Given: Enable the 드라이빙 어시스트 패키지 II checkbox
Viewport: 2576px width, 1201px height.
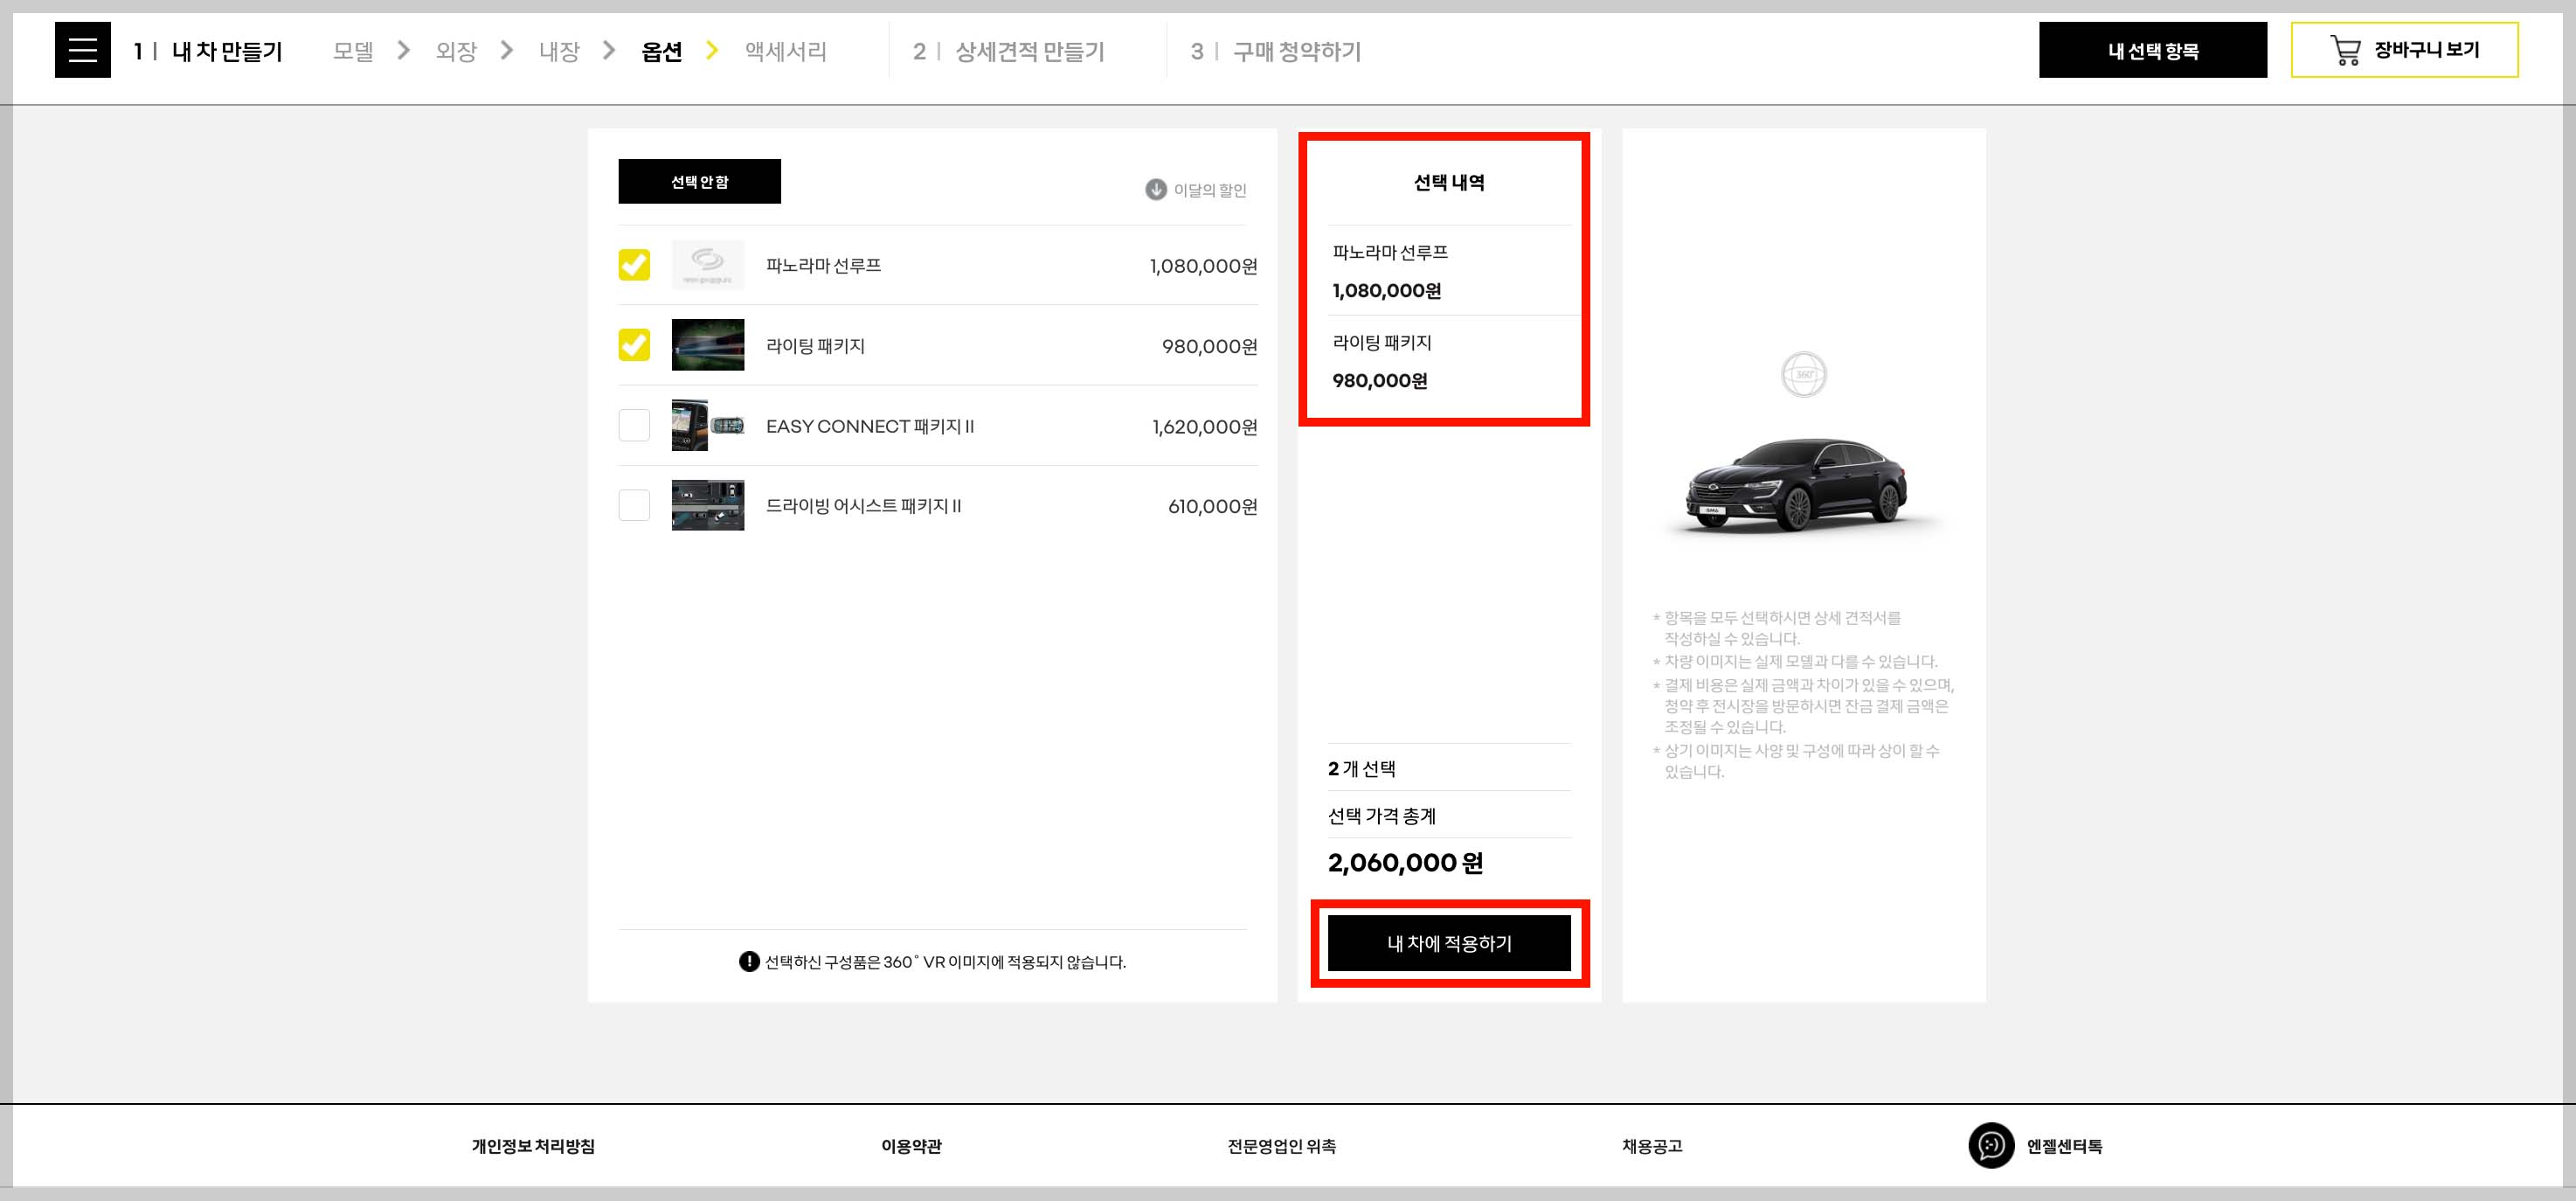Looking at the screenshot, I should 634,505.
